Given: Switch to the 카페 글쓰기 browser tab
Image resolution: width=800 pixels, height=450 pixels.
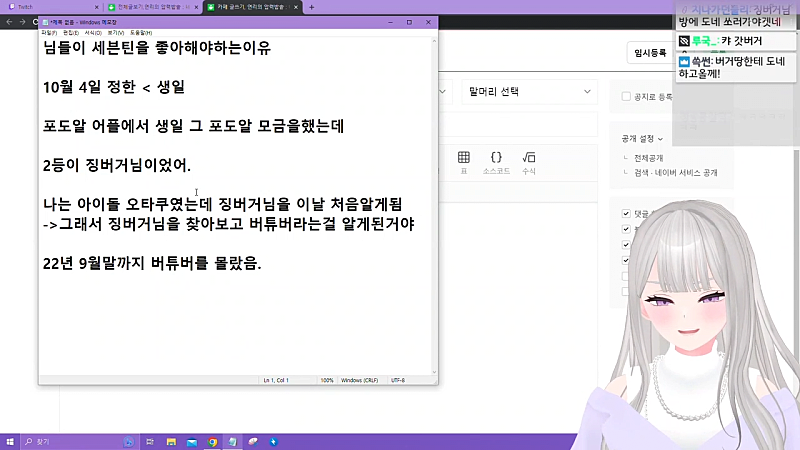Looking at the screenshot, I should click(252, 7).
